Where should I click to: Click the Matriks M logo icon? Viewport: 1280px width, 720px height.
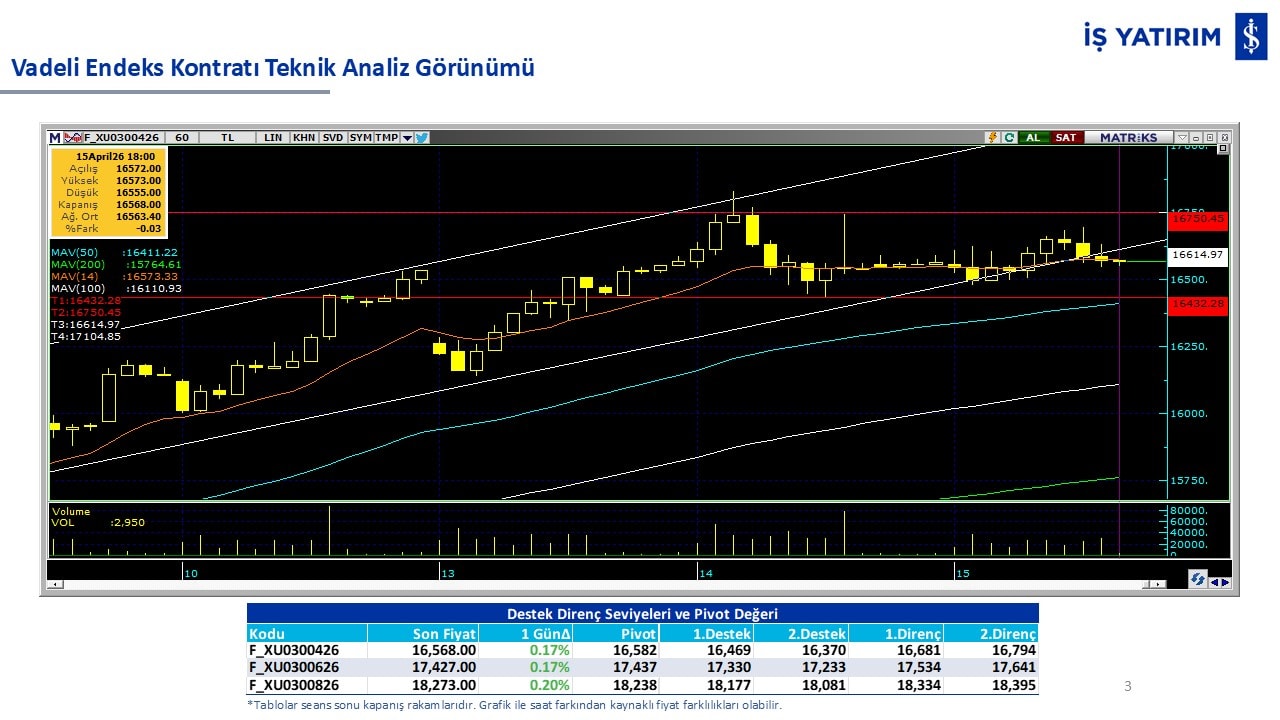(x=55, y=138)
